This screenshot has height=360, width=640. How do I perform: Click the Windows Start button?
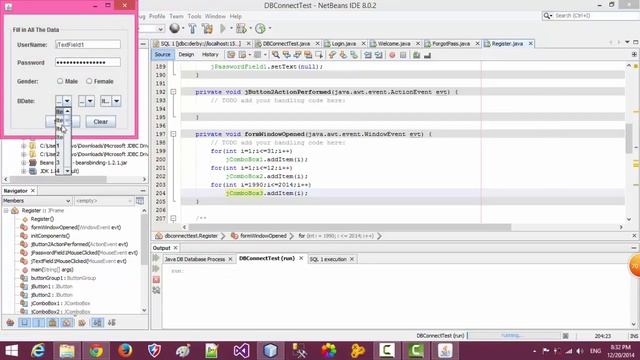tap(11, 351)
